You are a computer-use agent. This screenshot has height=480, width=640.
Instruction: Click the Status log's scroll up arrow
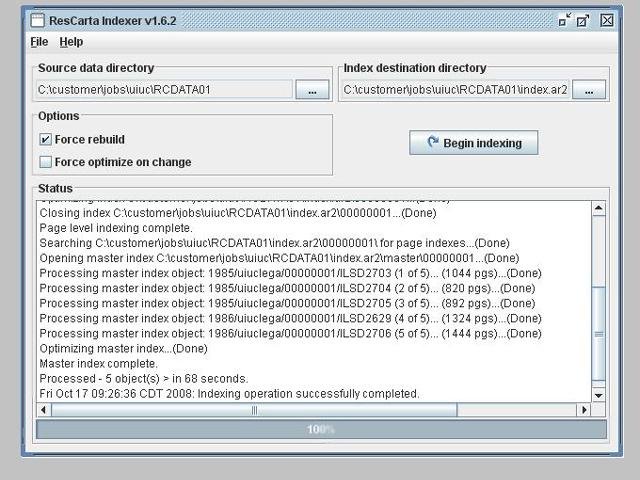599,209
